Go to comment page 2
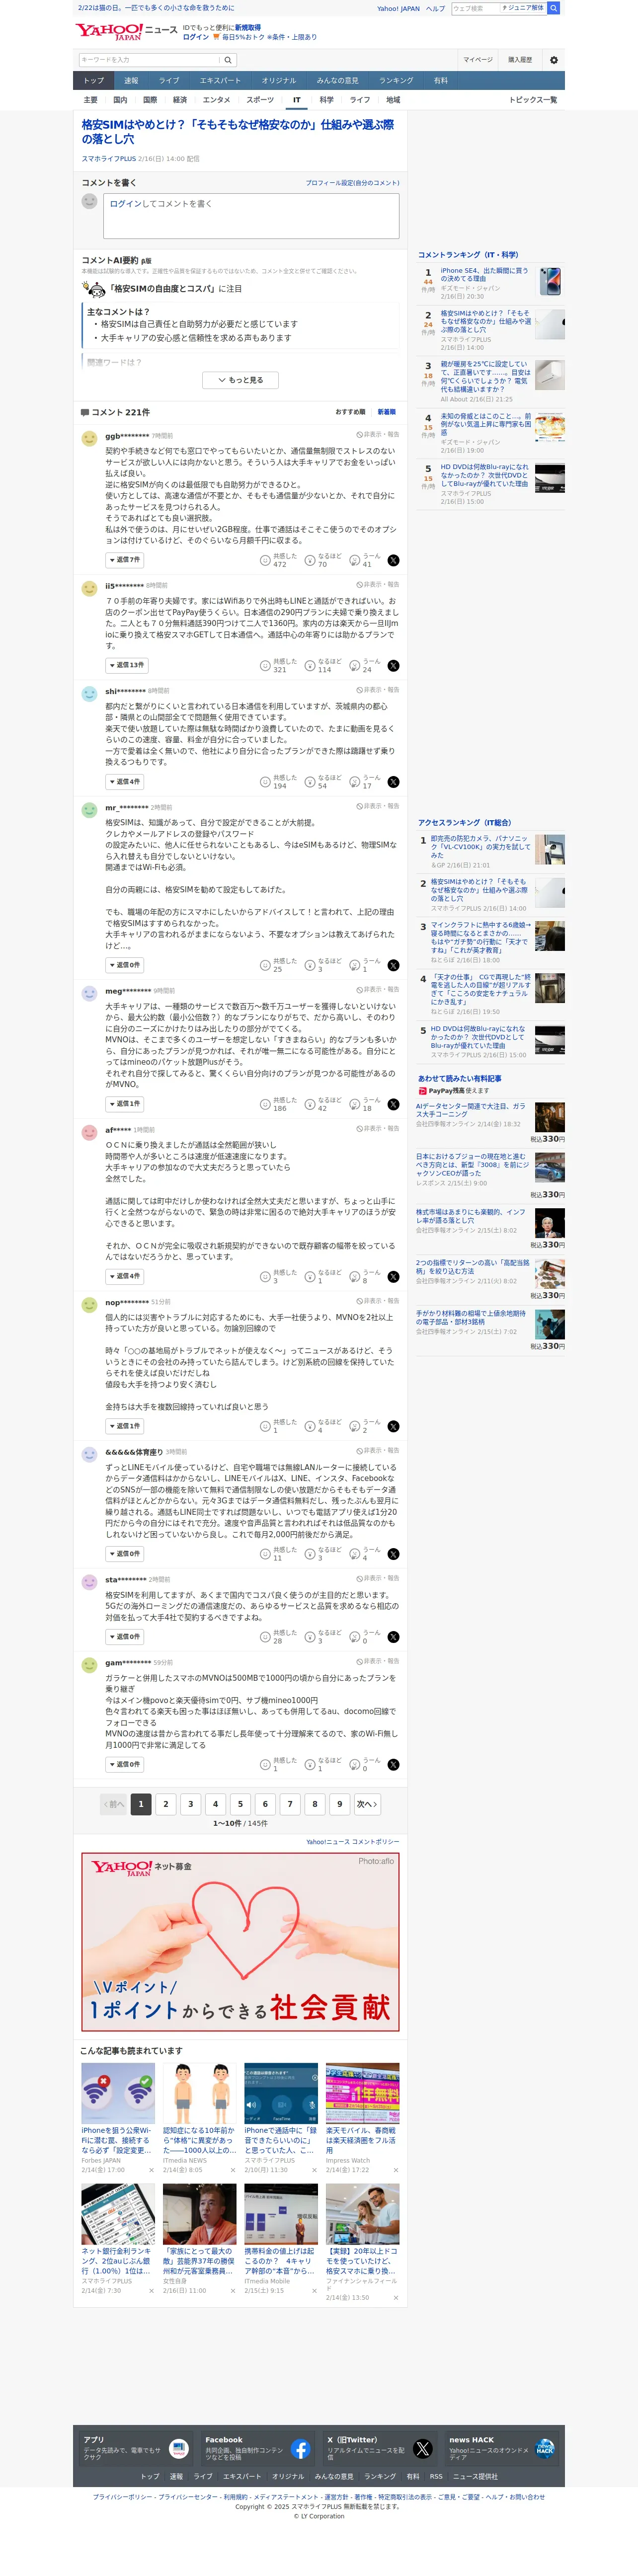 coord(166,1805)
